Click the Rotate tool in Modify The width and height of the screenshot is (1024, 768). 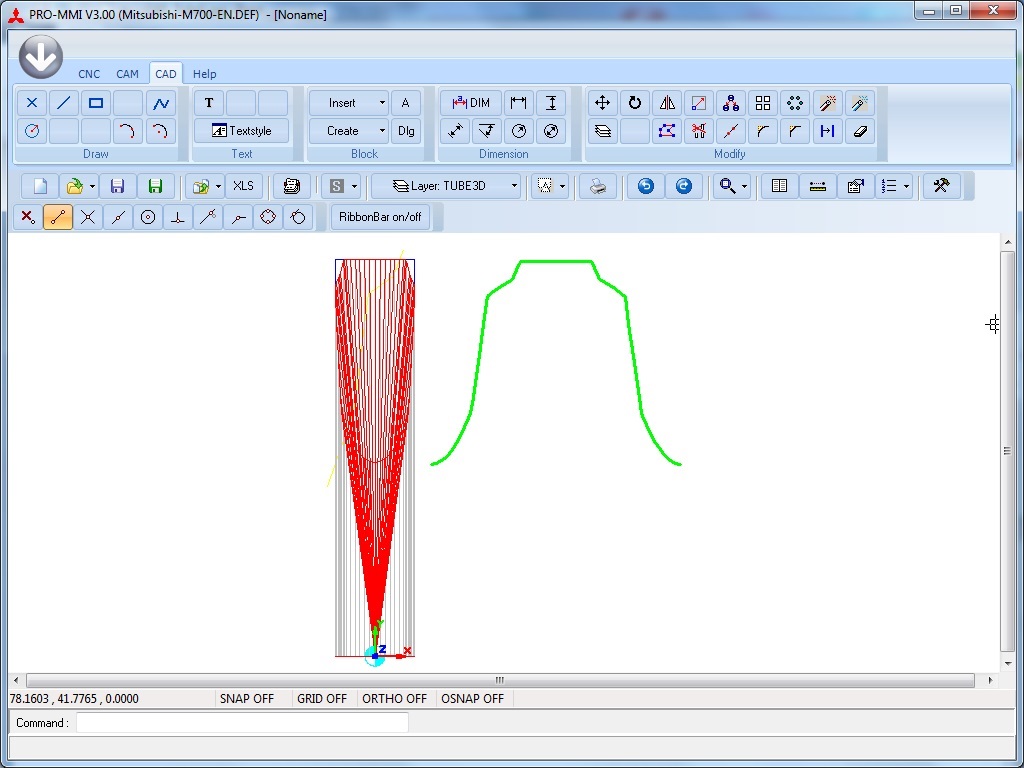(x=634, y=103)
